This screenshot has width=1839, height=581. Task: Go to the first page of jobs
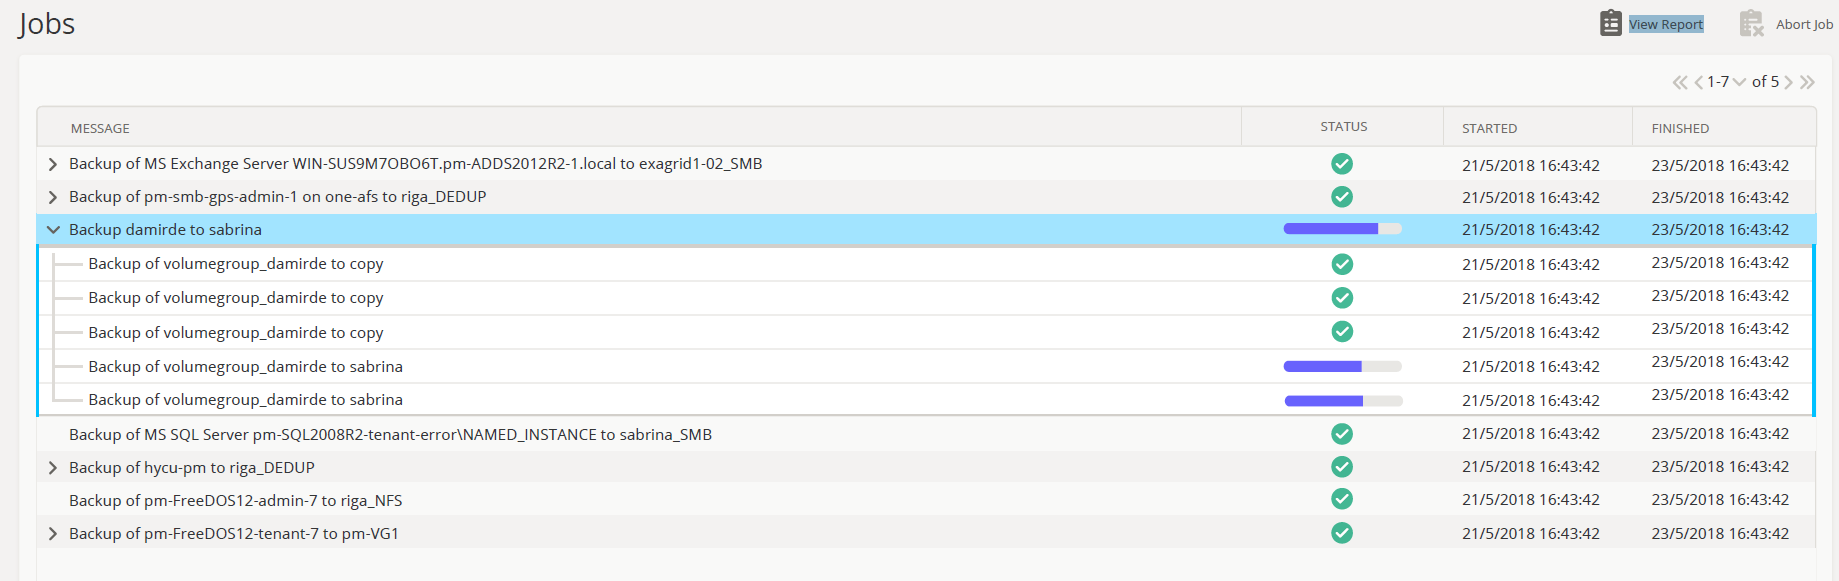(x=1680, y=82)
